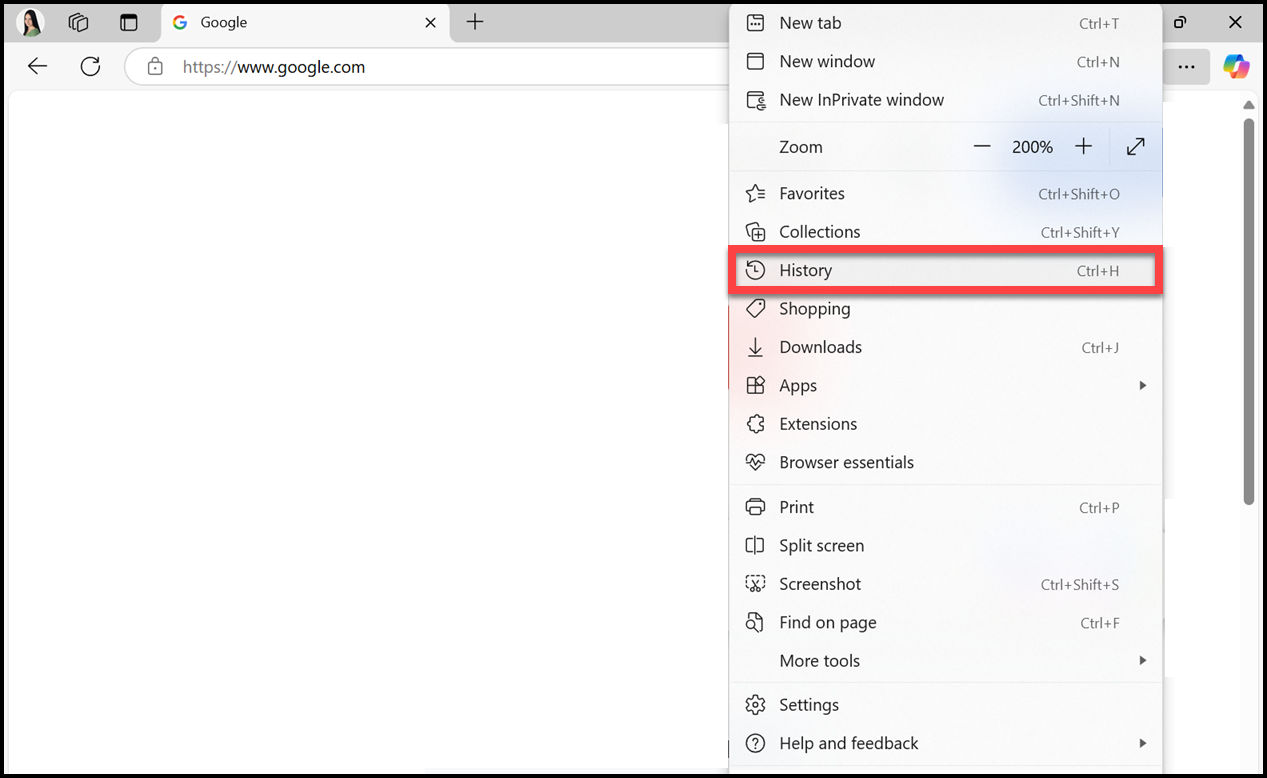Open the Settings and more ellipsis

pyautogui.click(x=1186, y=67)
